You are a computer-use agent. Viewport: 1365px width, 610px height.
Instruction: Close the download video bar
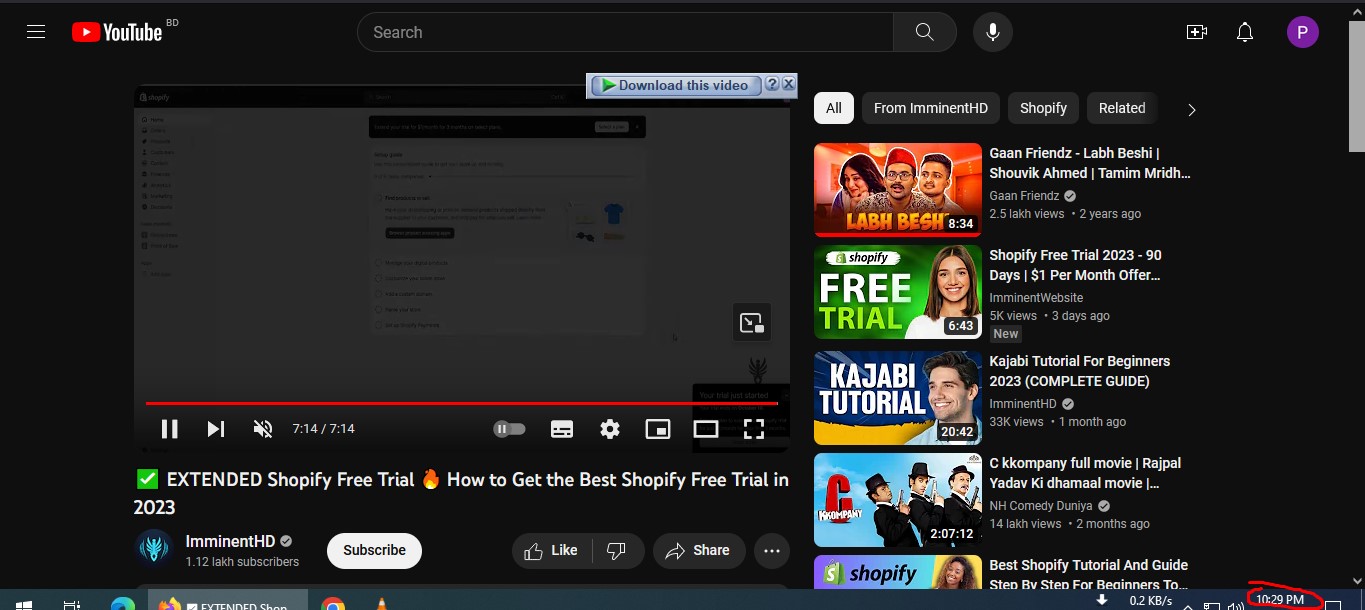tap(788, 85)
